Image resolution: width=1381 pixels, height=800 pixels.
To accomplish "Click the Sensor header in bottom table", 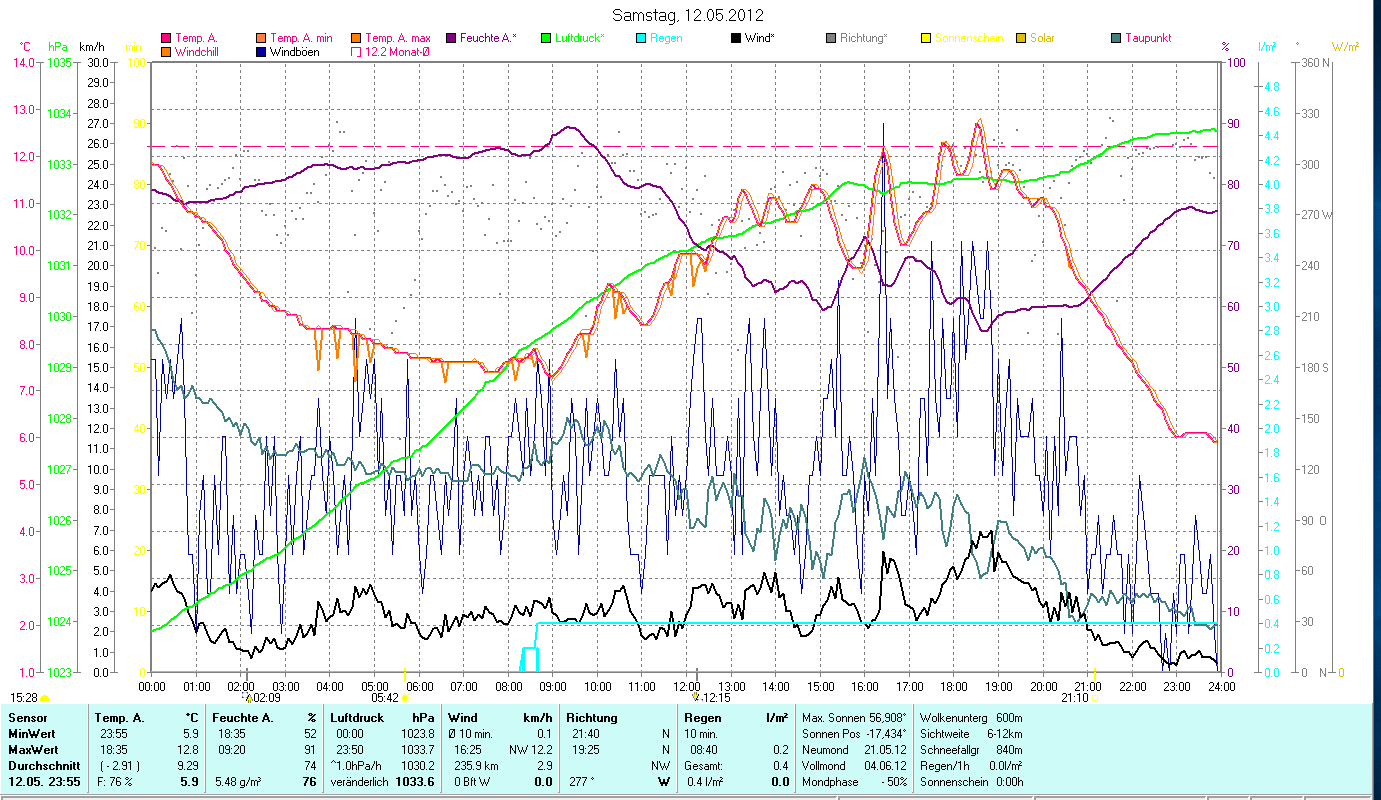I will pyautogui.click(x=26, y=717).
